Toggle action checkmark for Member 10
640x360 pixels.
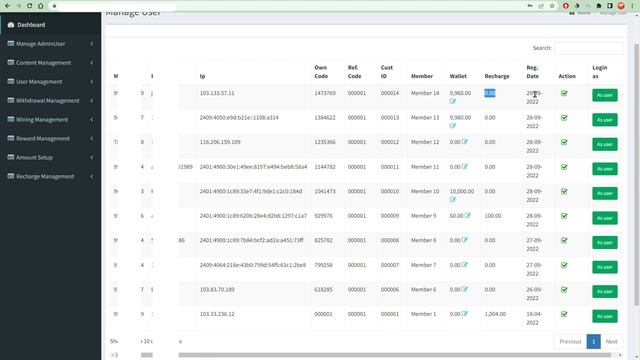[x=564, y=191]
